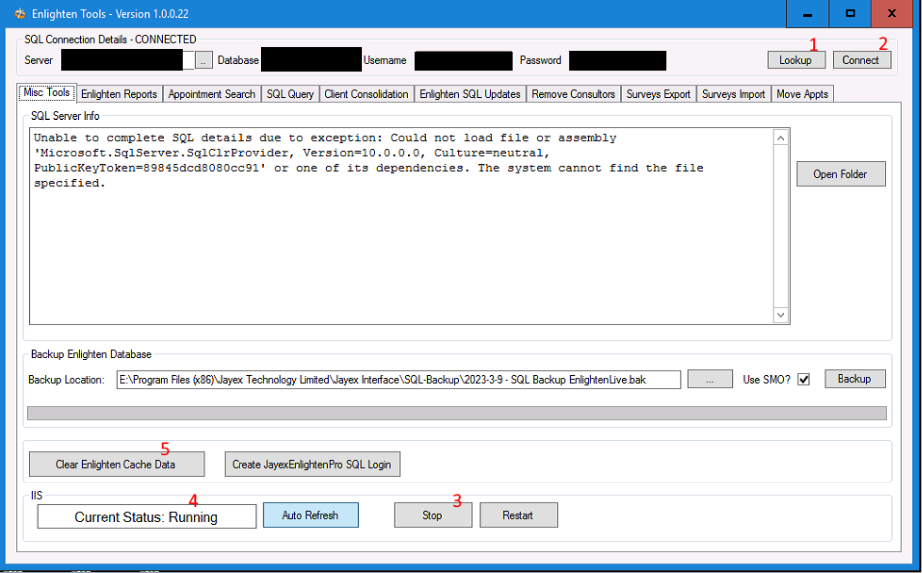Click the Open Folder button

pyautogui.click(x=841, y=174)
